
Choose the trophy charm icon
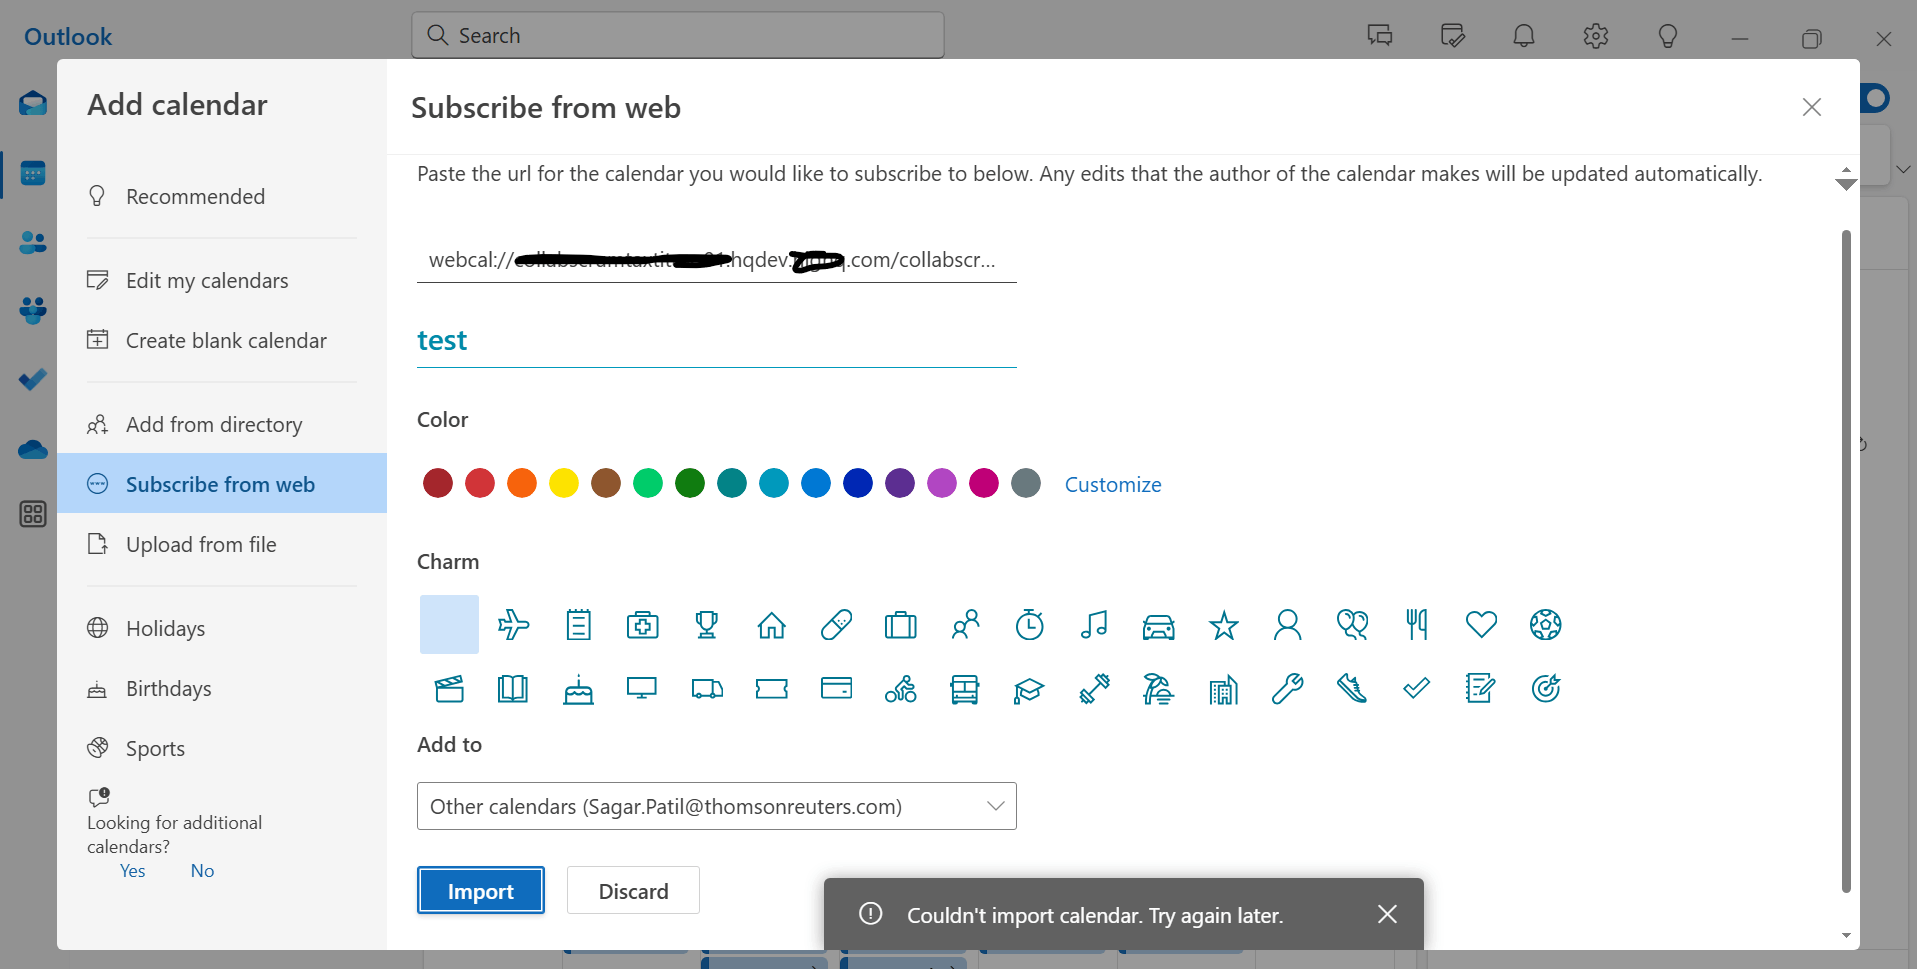[x=707, y=625]
